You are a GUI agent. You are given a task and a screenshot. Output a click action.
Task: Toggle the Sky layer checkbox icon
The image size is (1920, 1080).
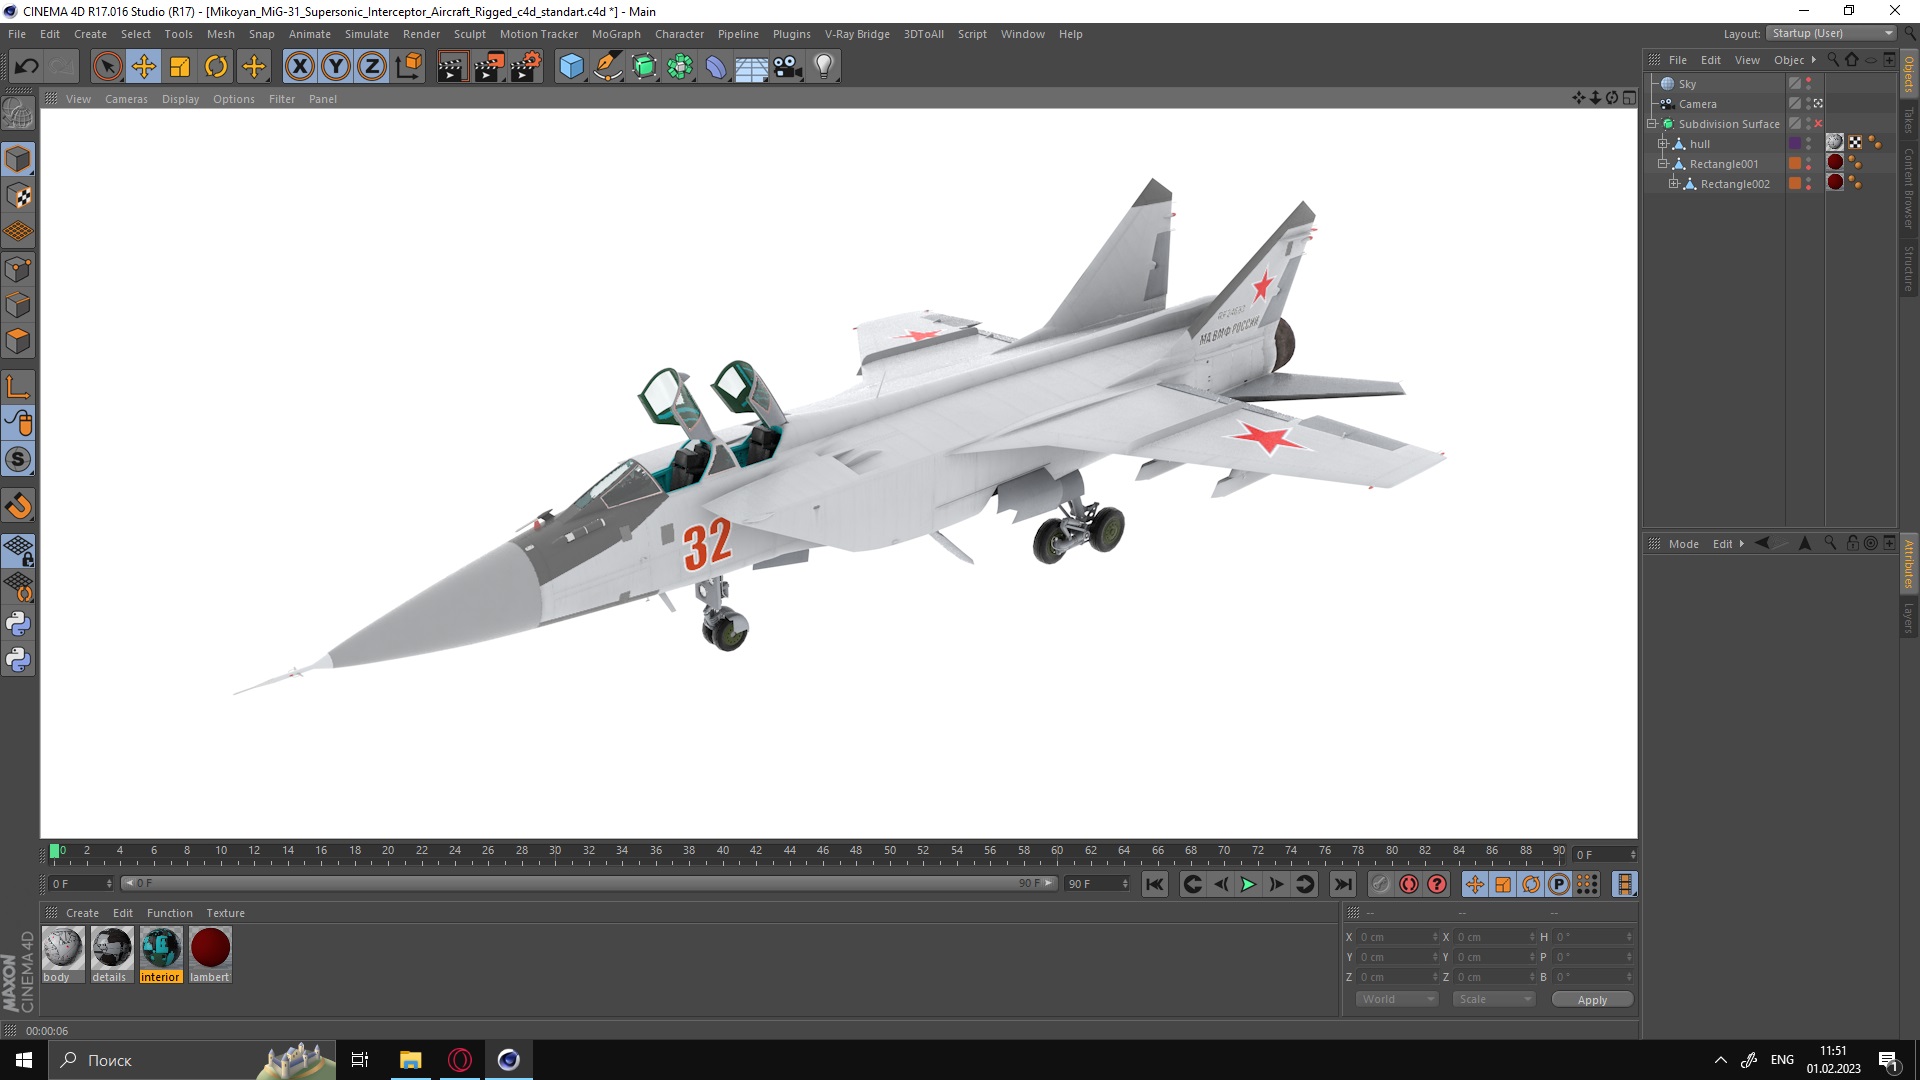click(x=1795, y=84)
